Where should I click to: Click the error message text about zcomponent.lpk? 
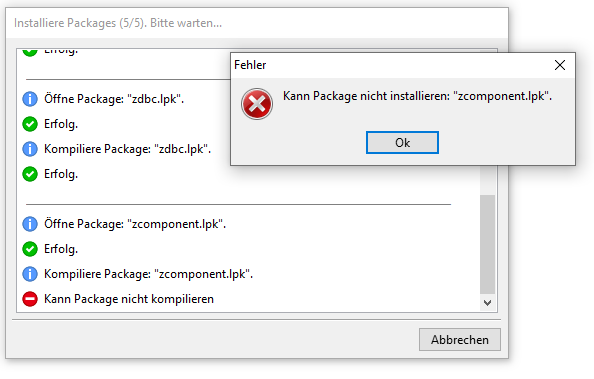pos(417,96)
